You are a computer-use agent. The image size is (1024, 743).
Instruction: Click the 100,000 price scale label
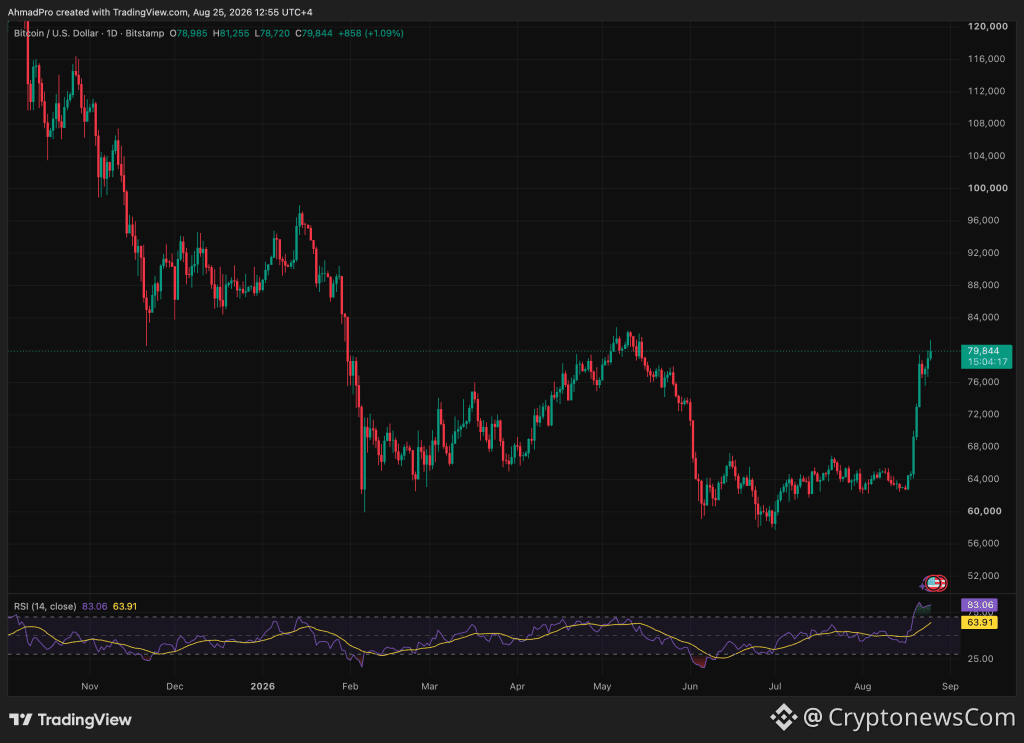click(987, 188)
